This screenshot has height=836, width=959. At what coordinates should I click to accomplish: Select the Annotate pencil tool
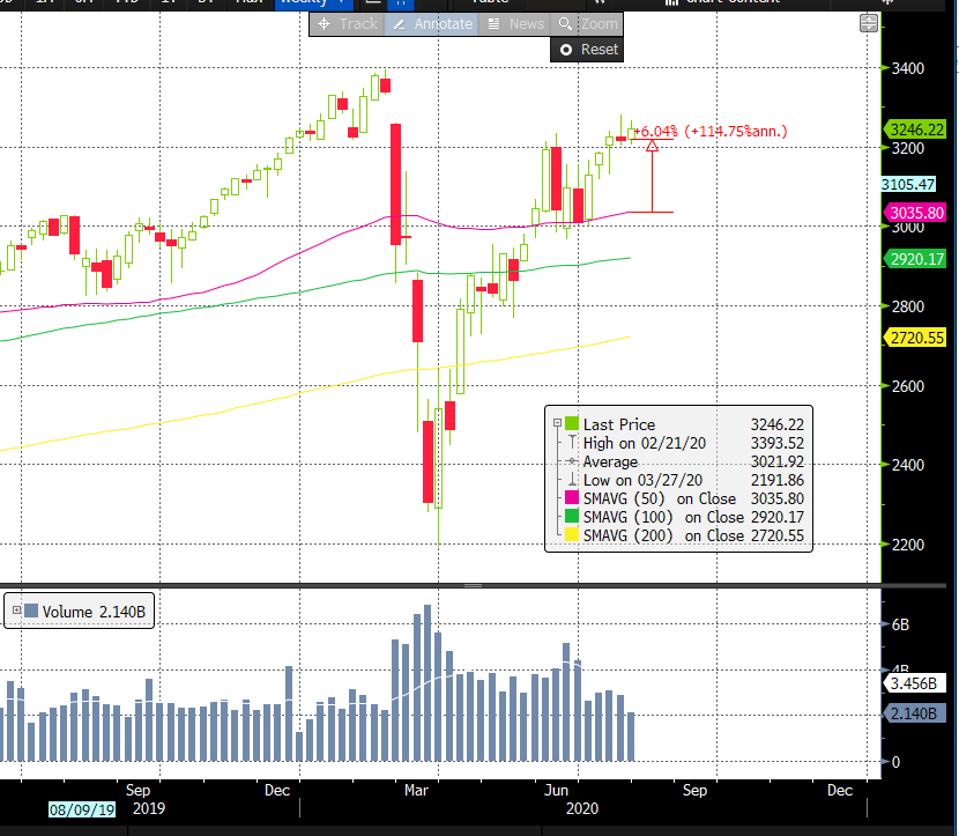point(432,24)
